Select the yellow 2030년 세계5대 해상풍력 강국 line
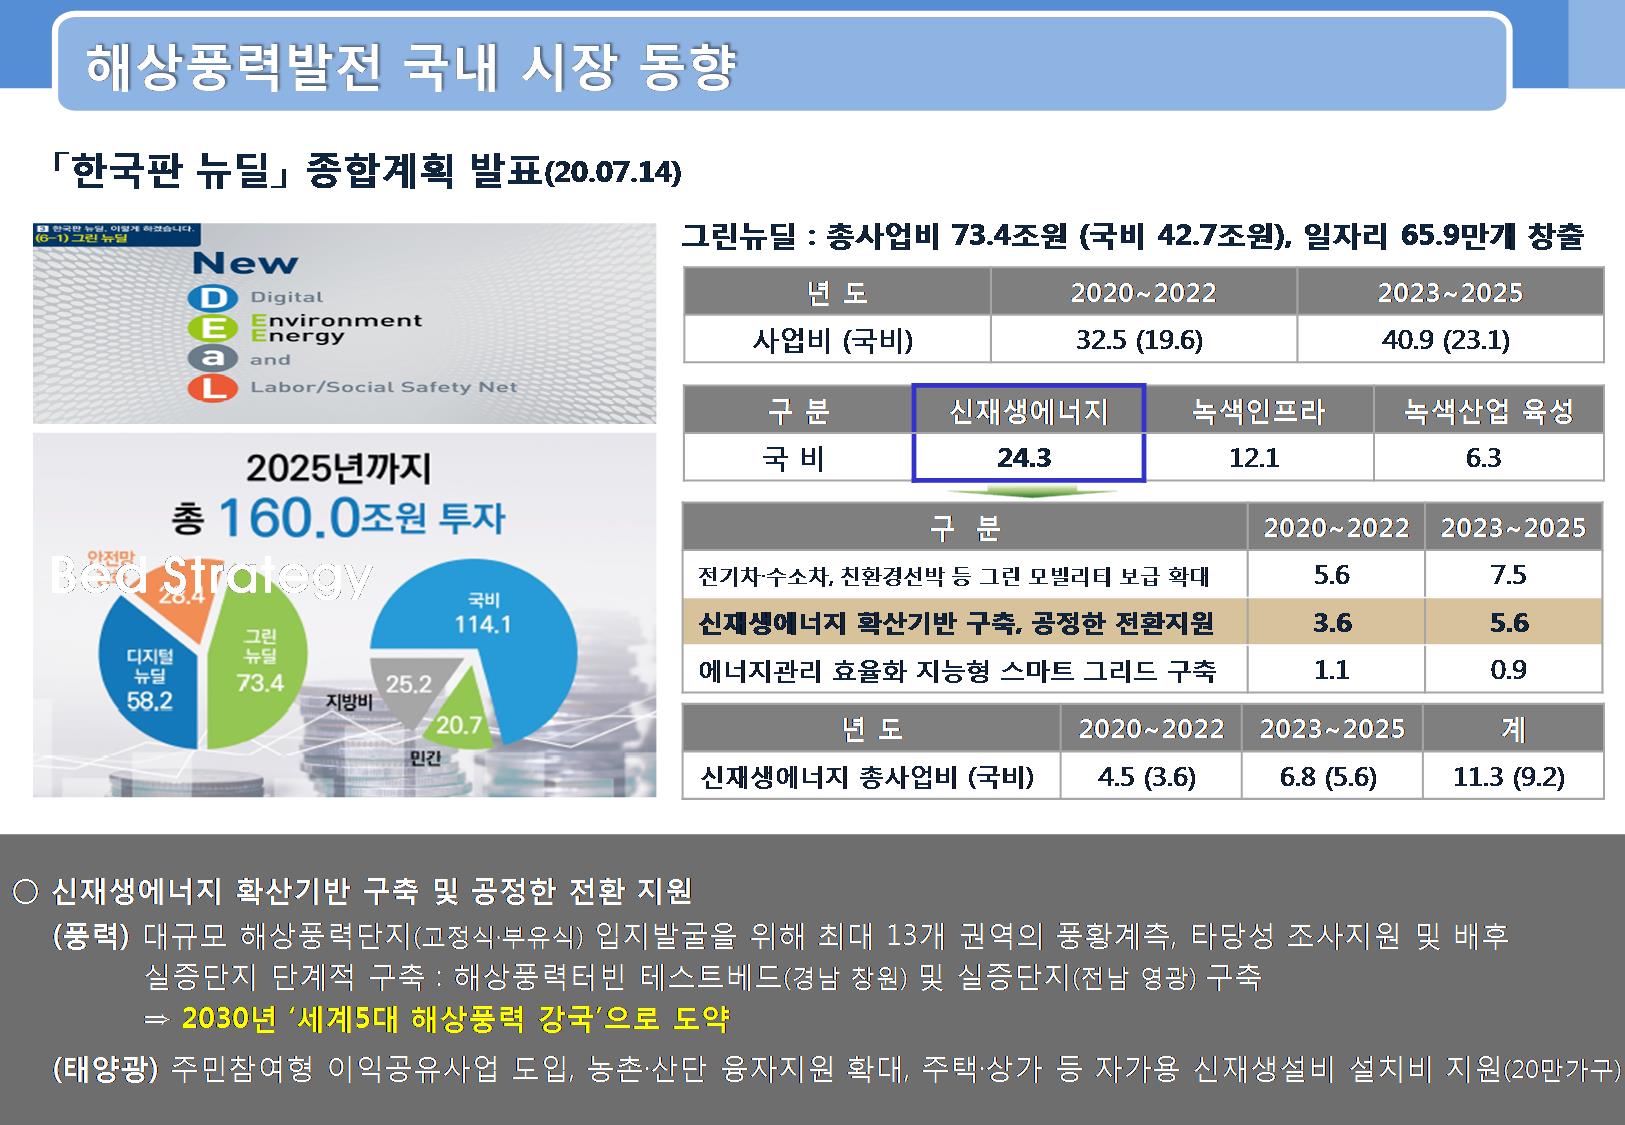 (455, 1018)
